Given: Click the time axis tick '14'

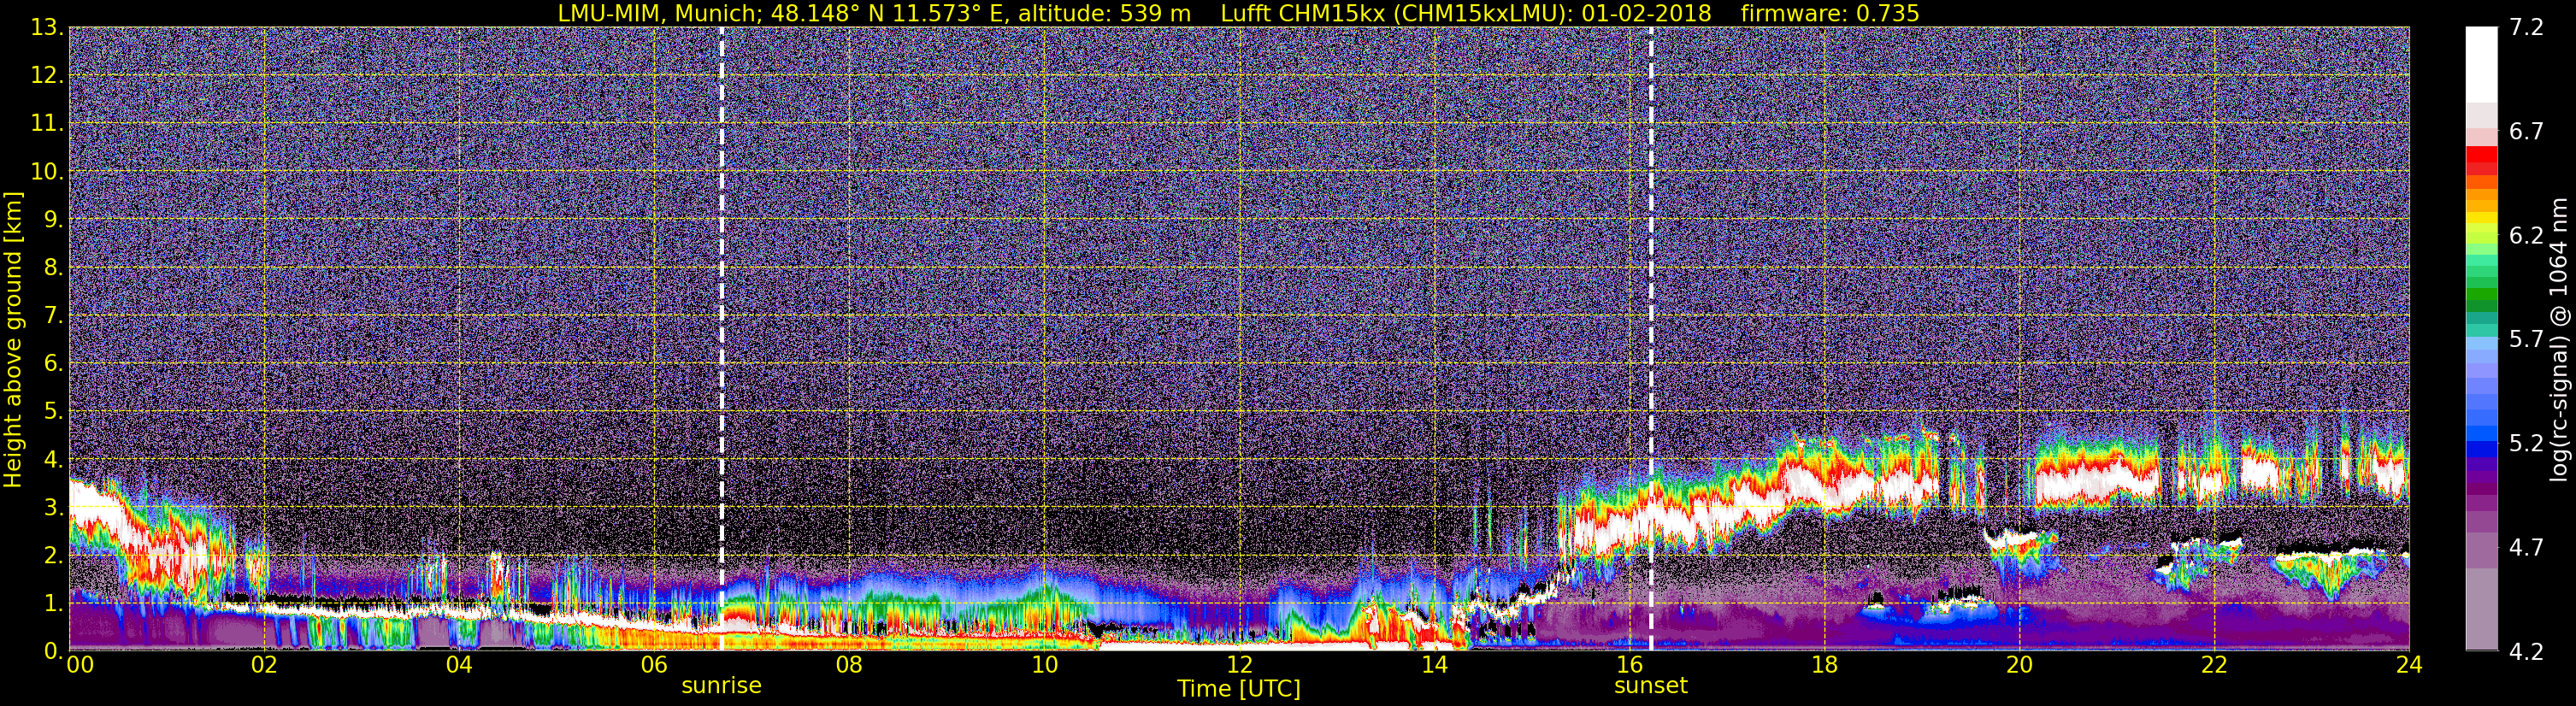Looking at the screenshot, I should (x=1434, y=665).
